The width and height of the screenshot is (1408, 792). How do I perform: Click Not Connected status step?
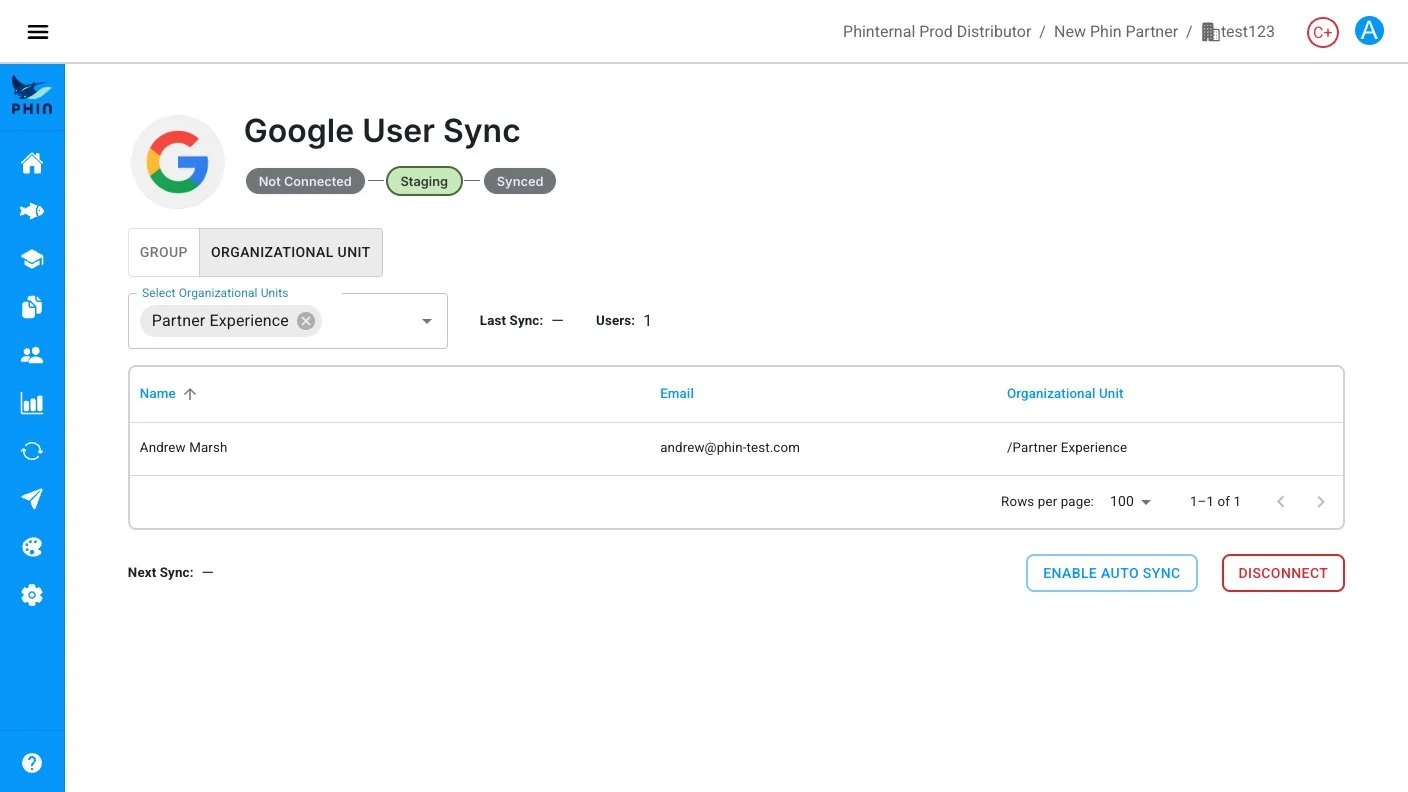click(305, 181)
